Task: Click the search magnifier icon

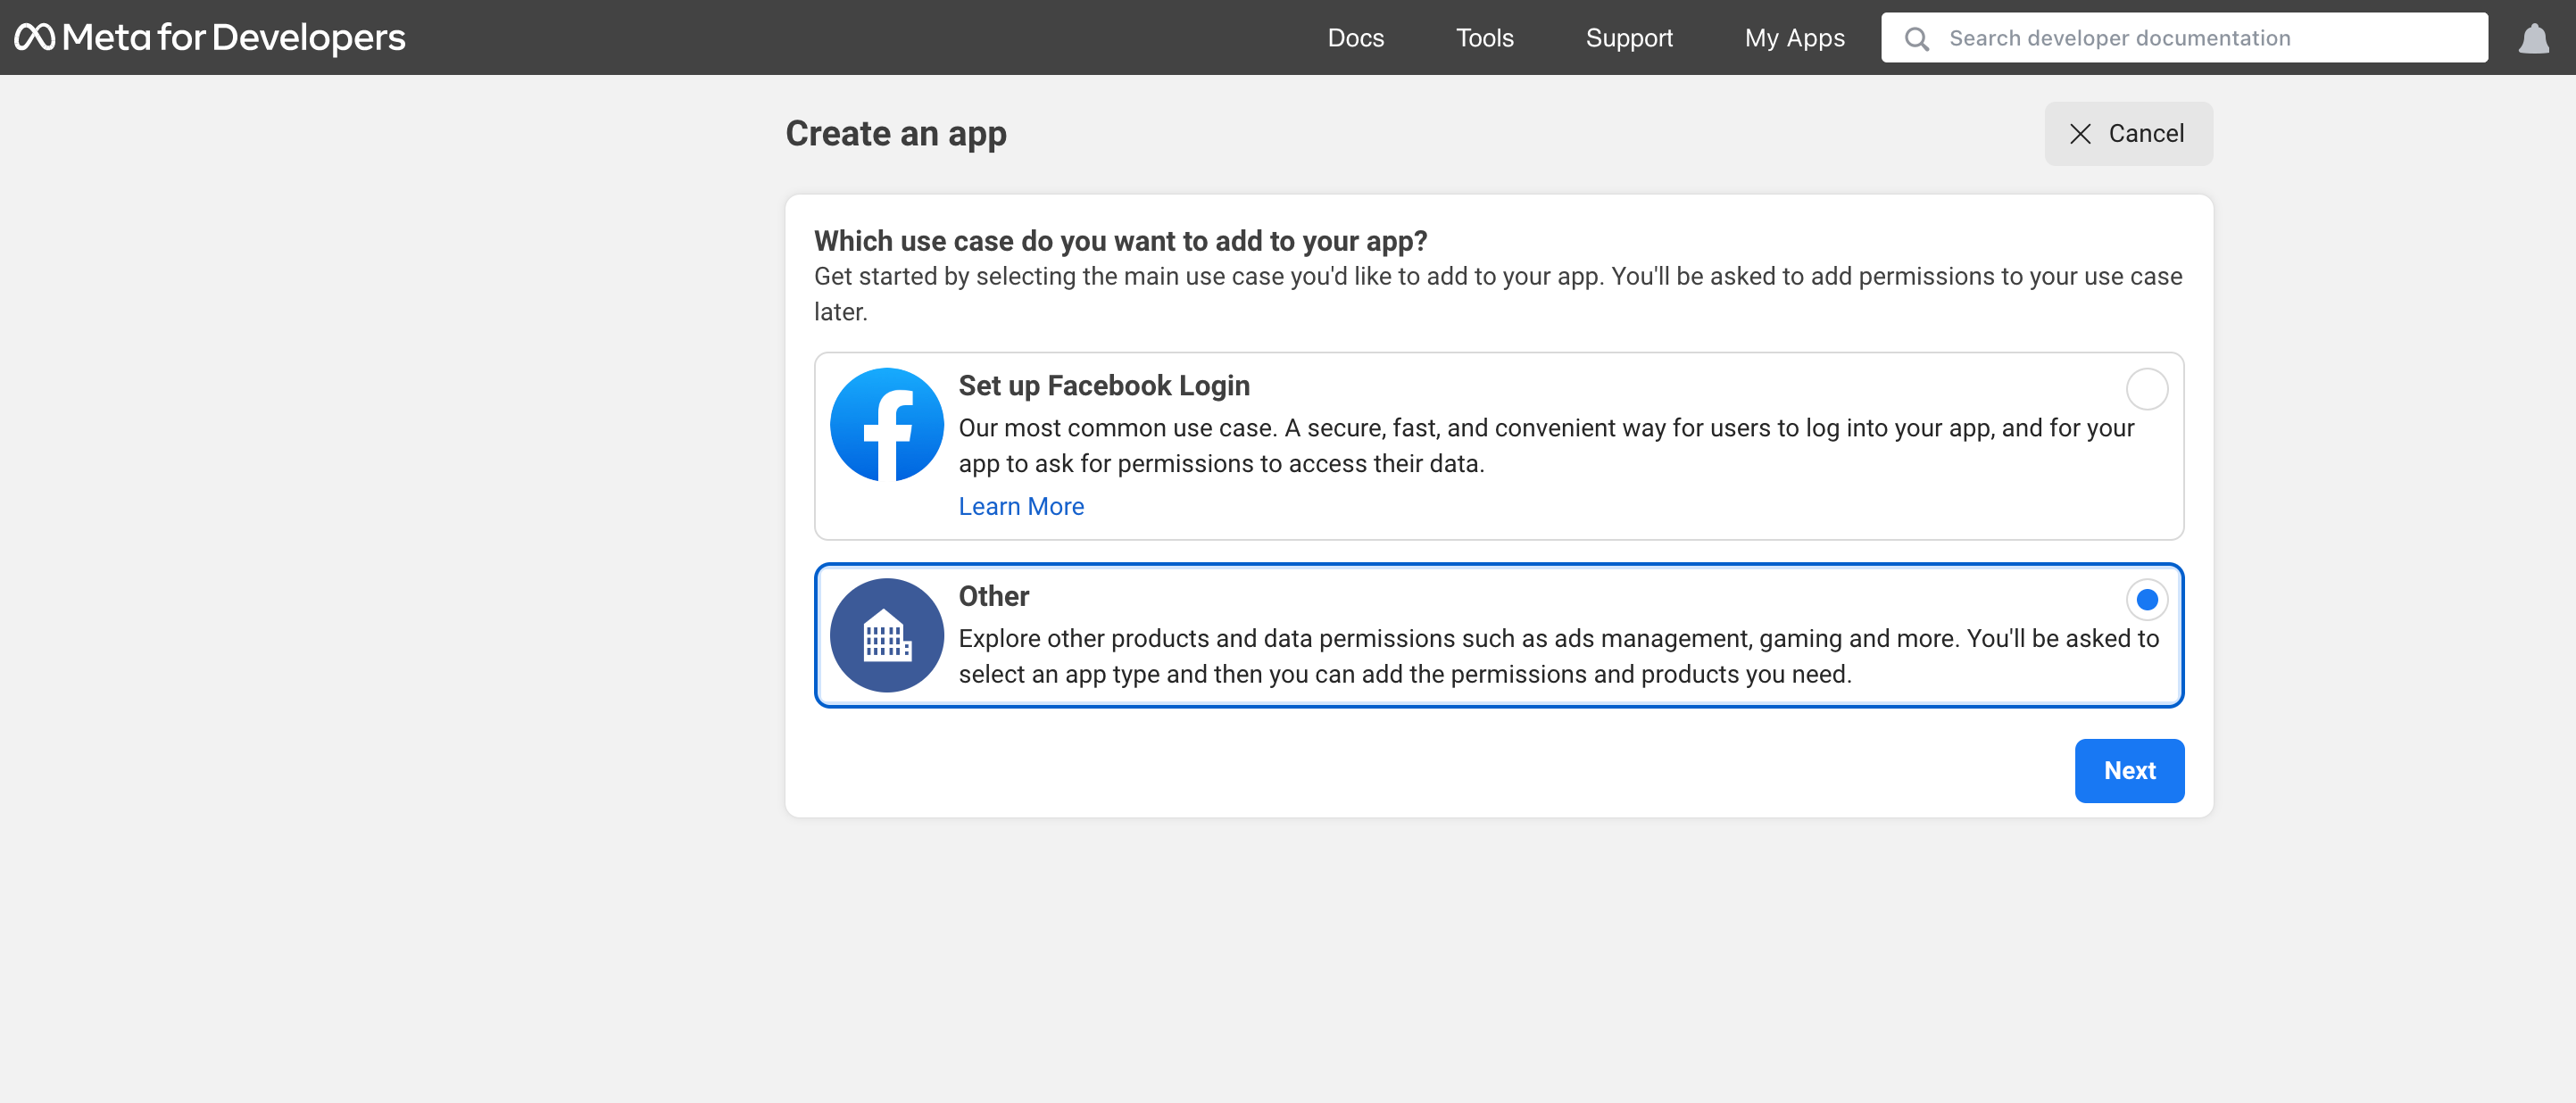Action: coord(1916,38)
